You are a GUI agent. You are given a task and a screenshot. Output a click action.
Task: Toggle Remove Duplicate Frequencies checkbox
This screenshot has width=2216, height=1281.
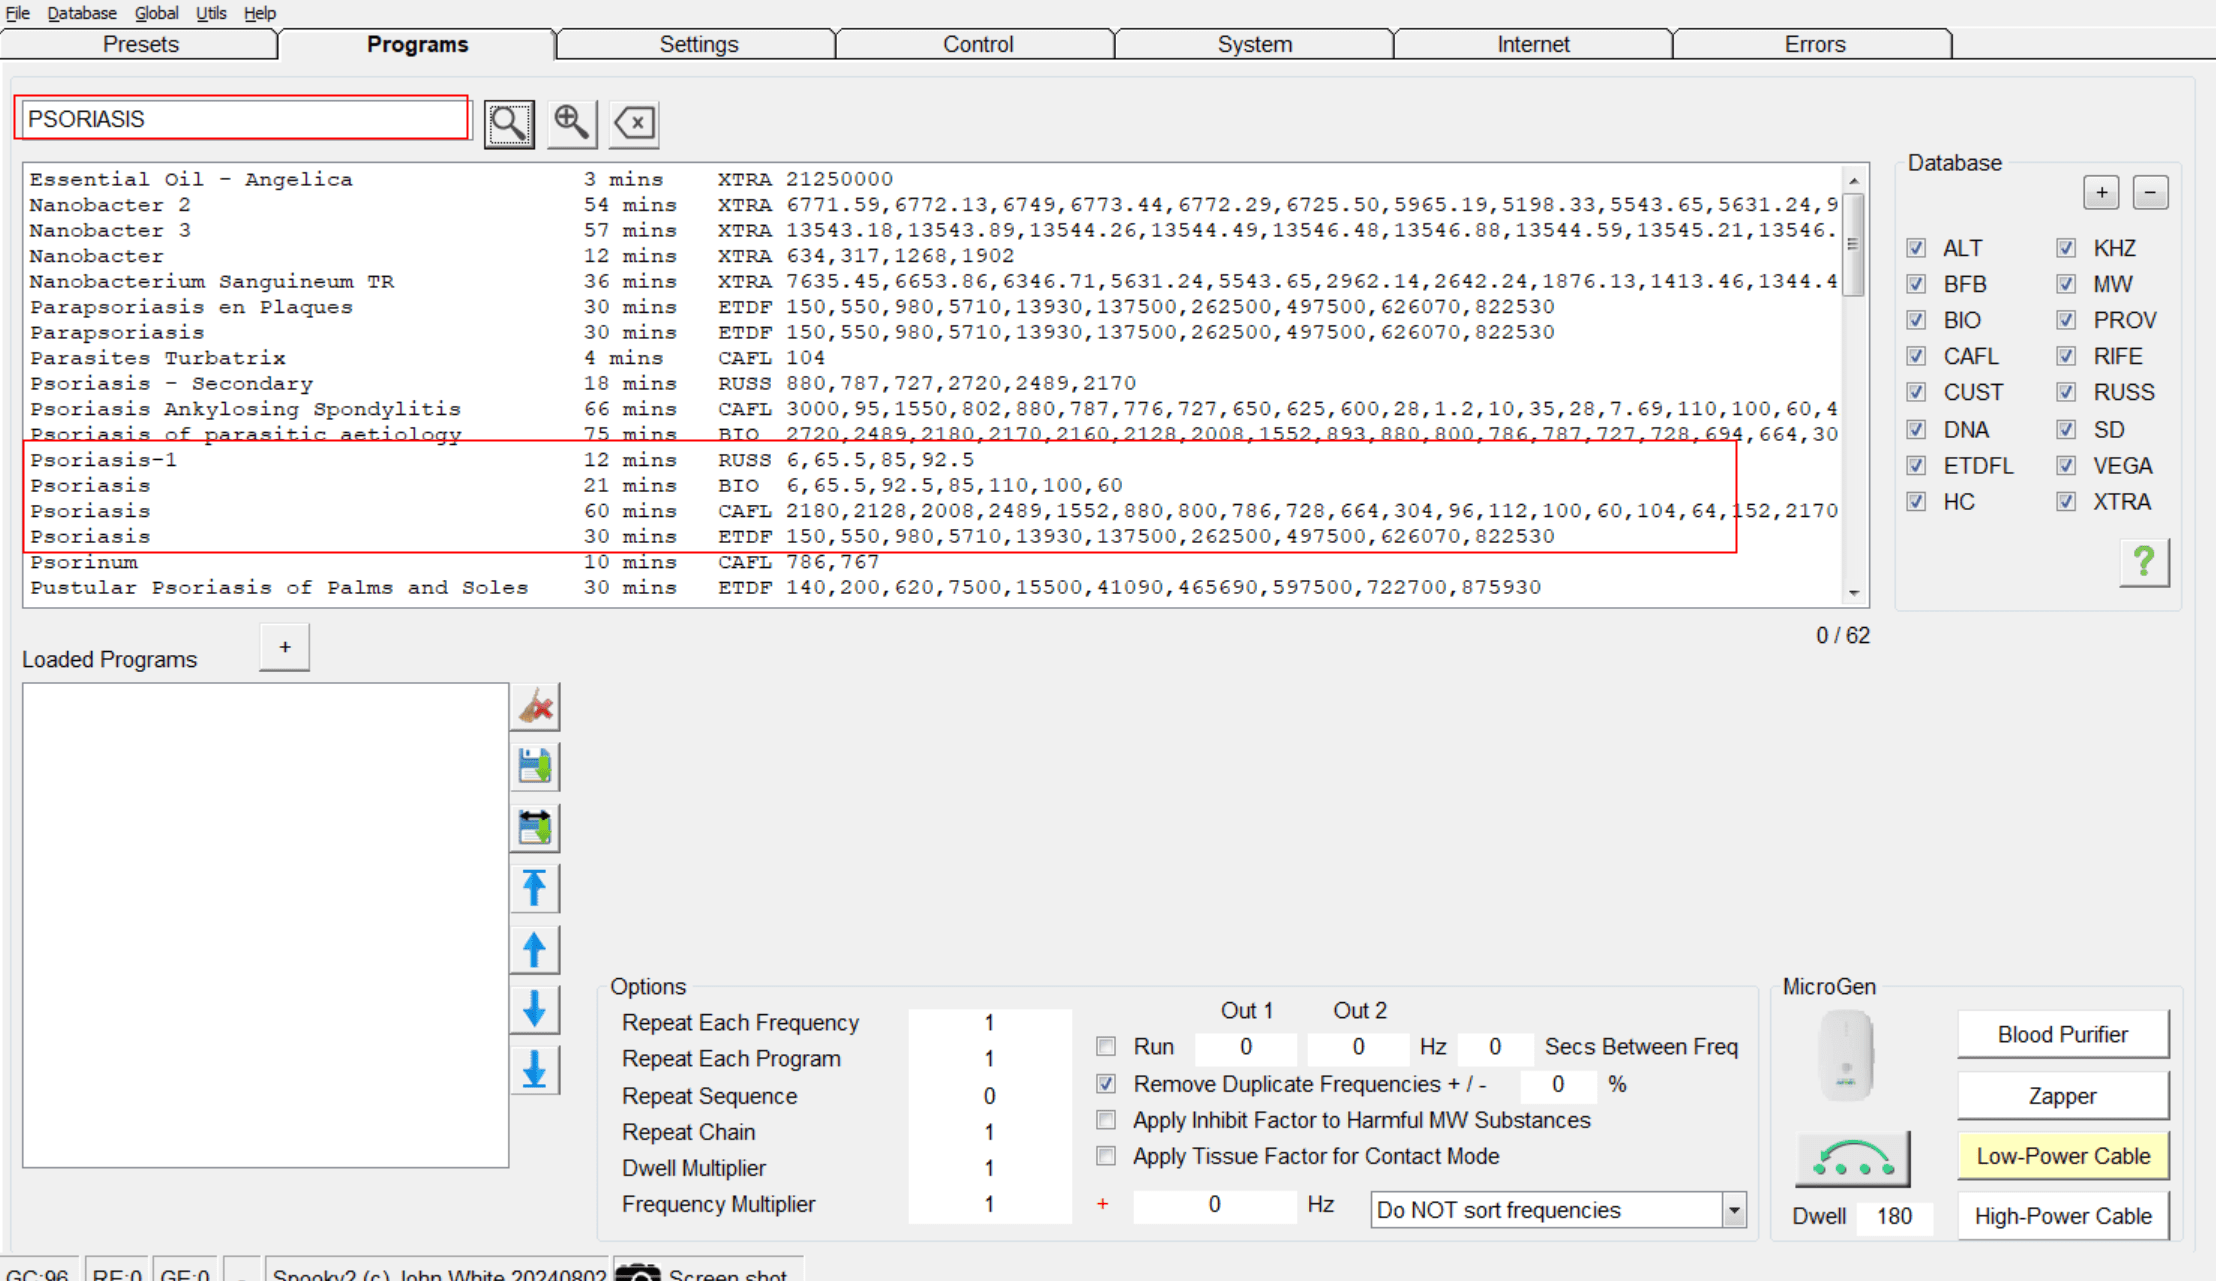(1106, 1084)
